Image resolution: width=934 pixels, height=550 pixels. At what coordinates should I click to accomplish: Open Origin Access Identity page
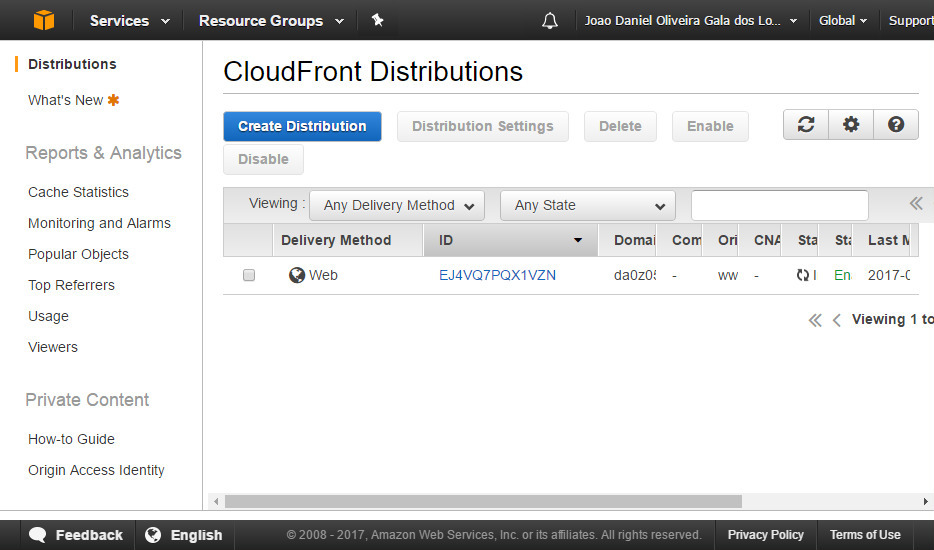coord(96,470)
